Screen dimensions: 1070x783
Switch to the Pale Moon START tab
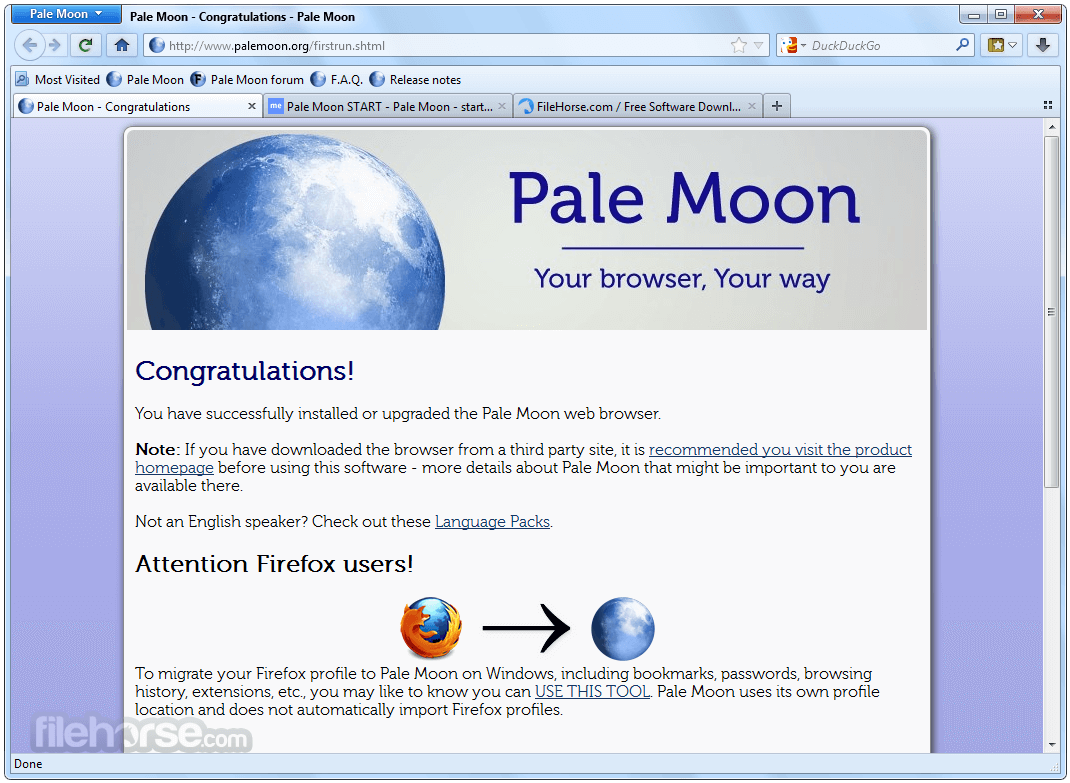coord(380,105)
